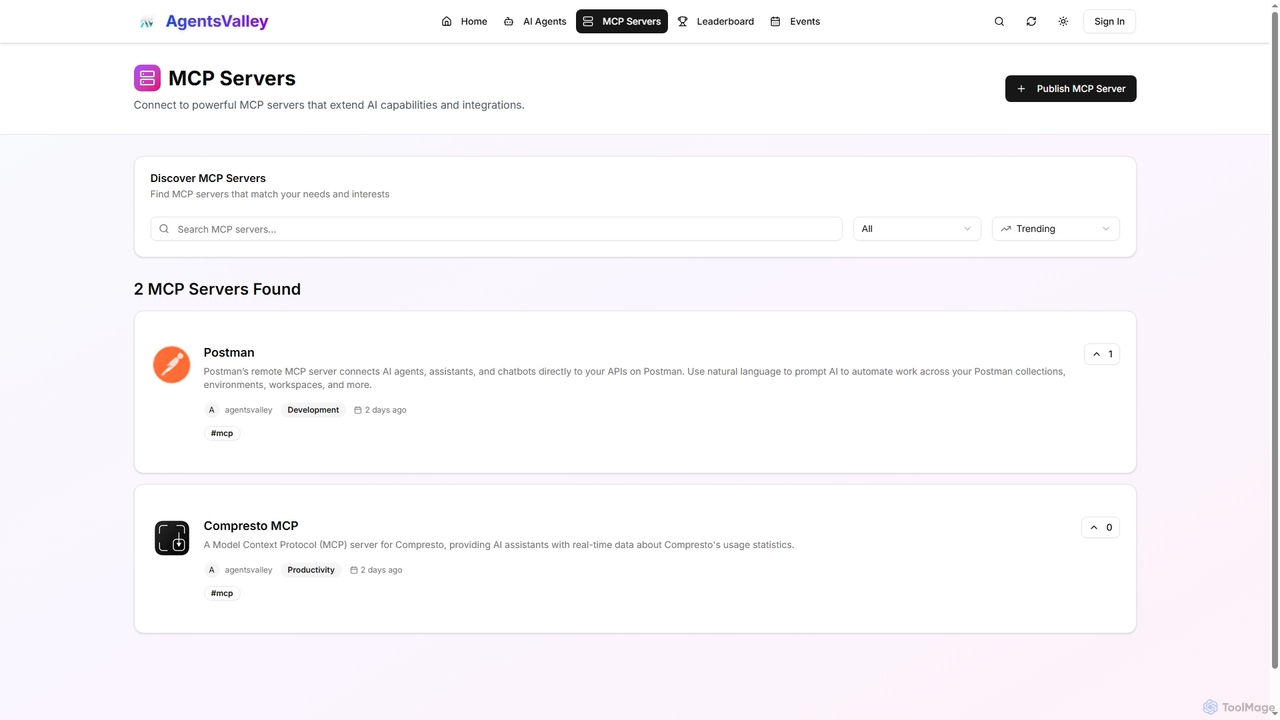The width and height of the screenshot is (1280, 720).
Task: Click the Postman logo thumbnail
Action: pyautogui.click(x=172, y=365)
